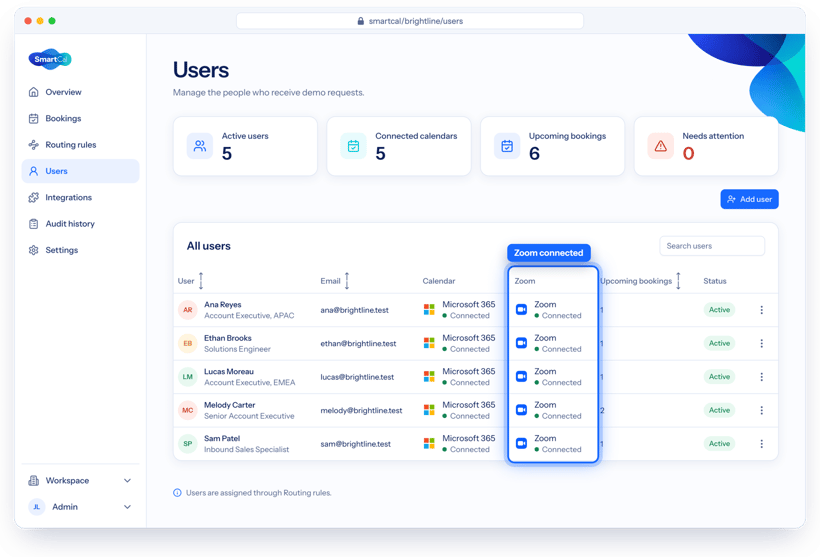The width and height of the screenshot is (820, 557).
Task: Click the Upcoming bookings card icon
Action: 507,146
